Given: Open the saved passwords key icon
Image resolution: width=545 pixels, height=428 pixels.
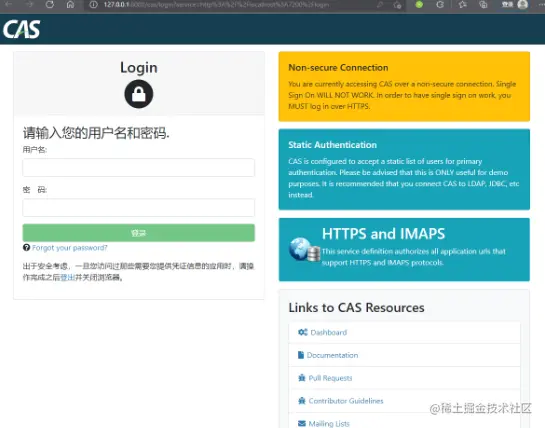Looking at the screenshot, I should [380, 5].
